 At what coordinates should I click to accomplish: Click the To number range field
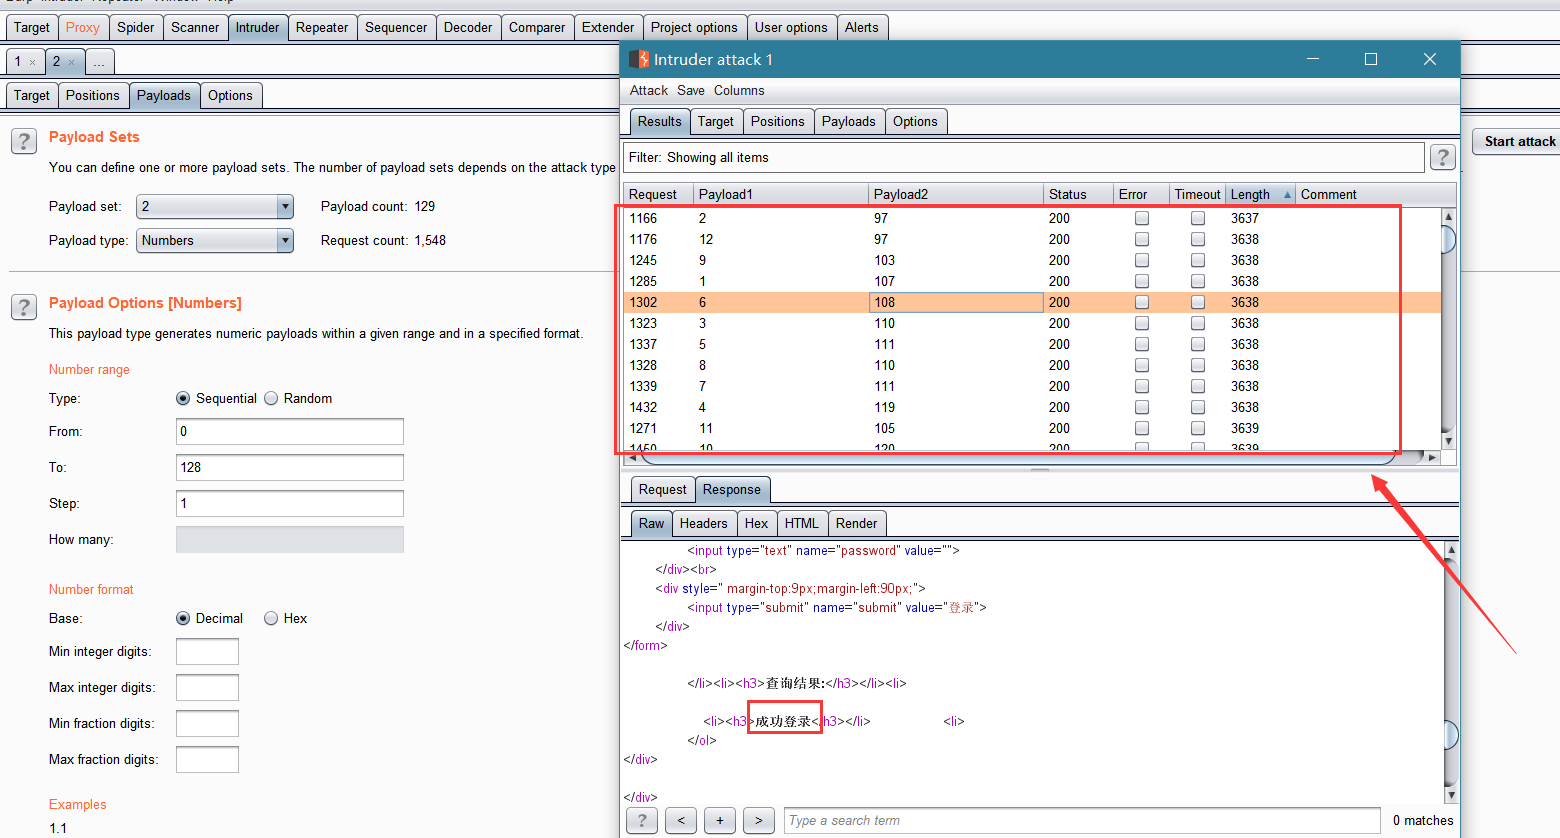click(x=290, y=467)
